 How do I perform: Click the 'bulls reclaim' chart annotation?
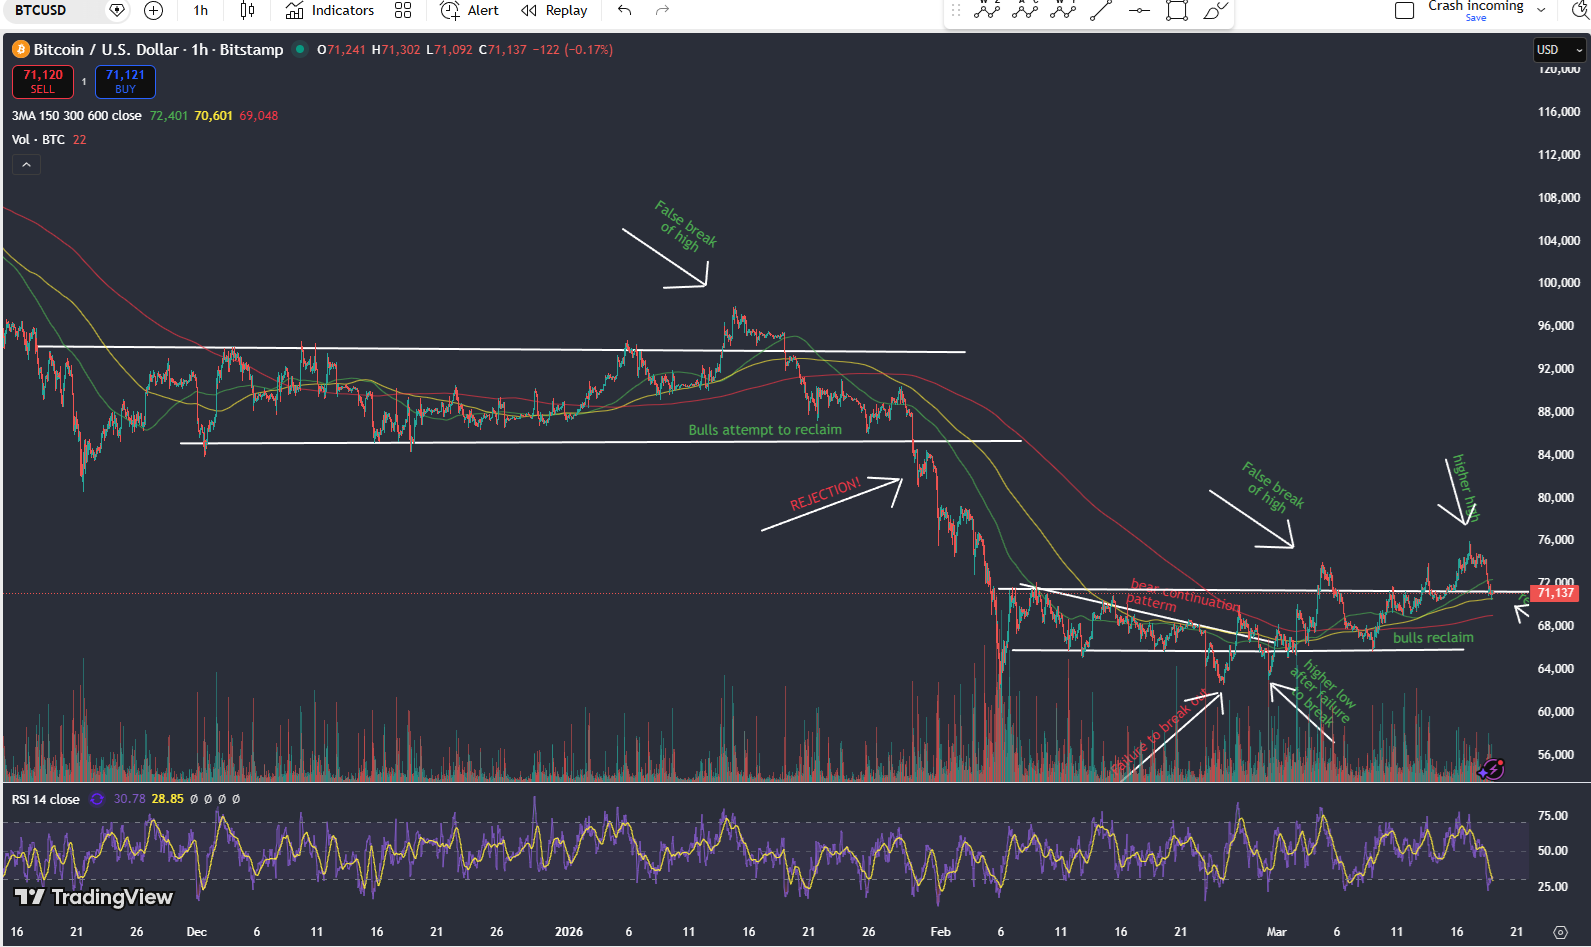1433,638
